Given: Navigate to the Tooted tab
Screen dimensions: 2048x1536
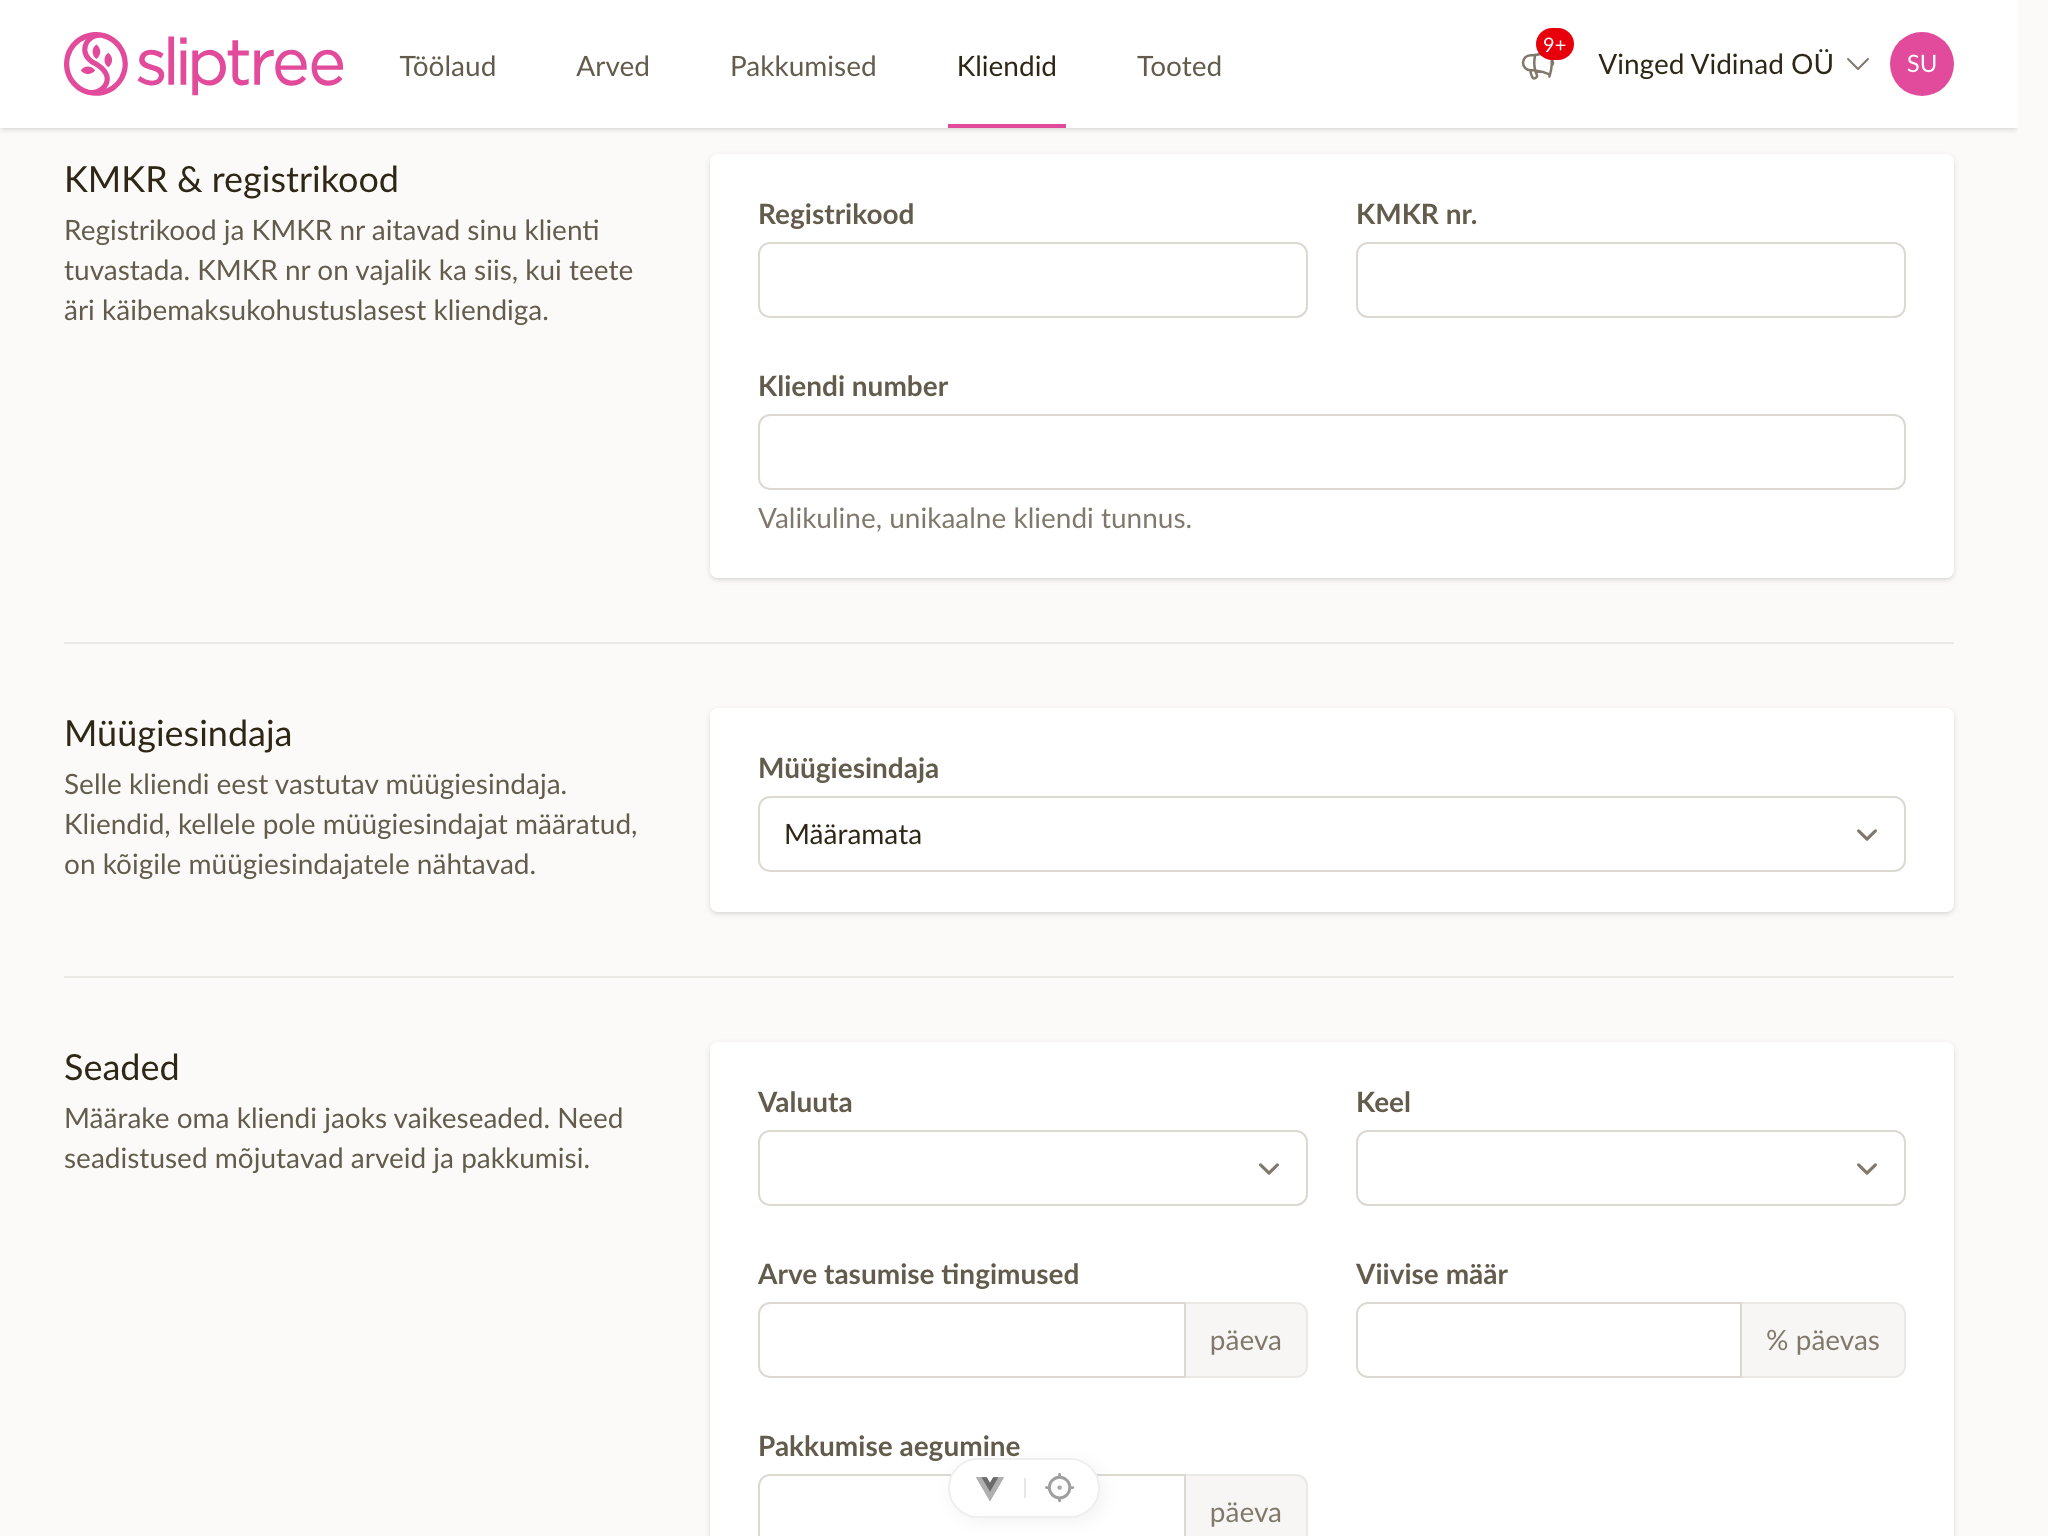Looking at the screenshot, I should tap(1179, 66).
